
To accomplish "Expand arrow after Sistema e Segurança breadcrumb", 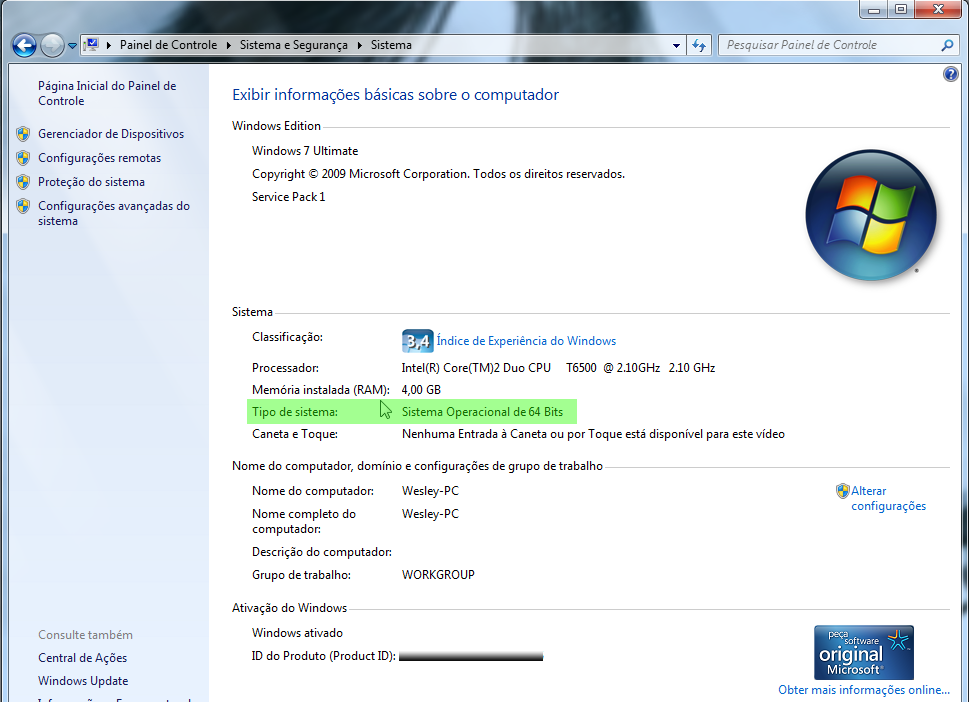I will point(360,45).
